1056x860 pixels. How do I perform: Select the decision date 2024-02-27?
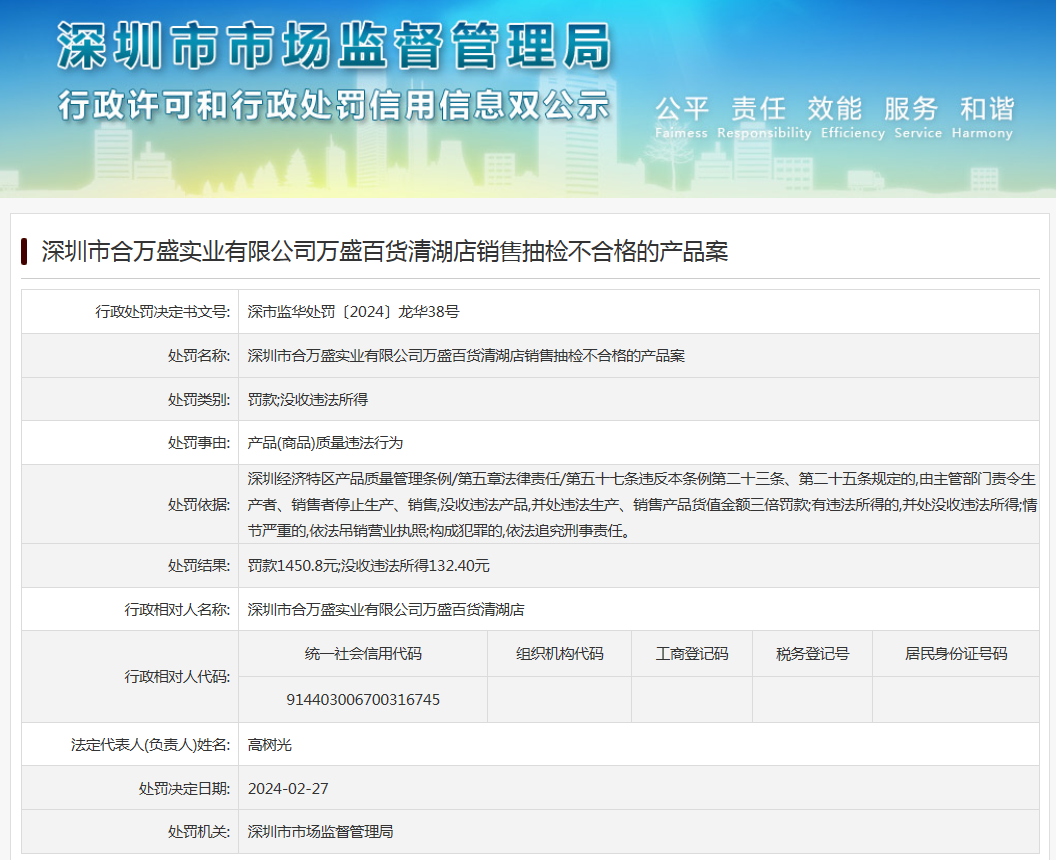(x=288, y=789)
